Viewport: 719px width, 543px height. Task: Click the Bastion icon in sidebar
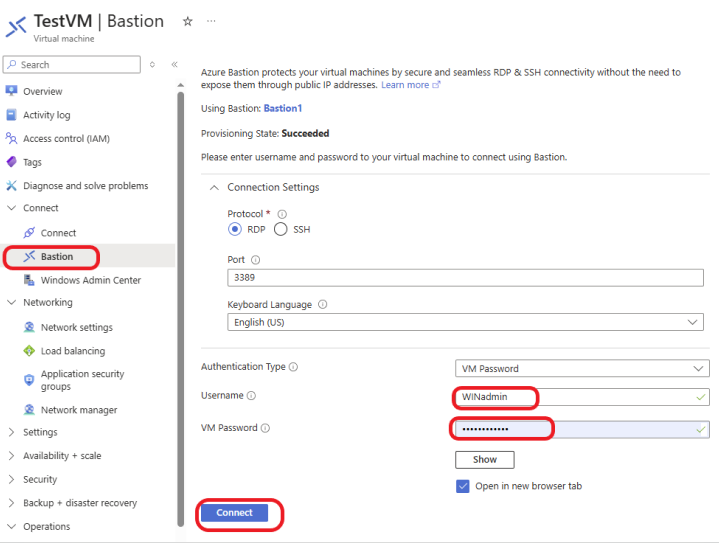click(29, 256)
